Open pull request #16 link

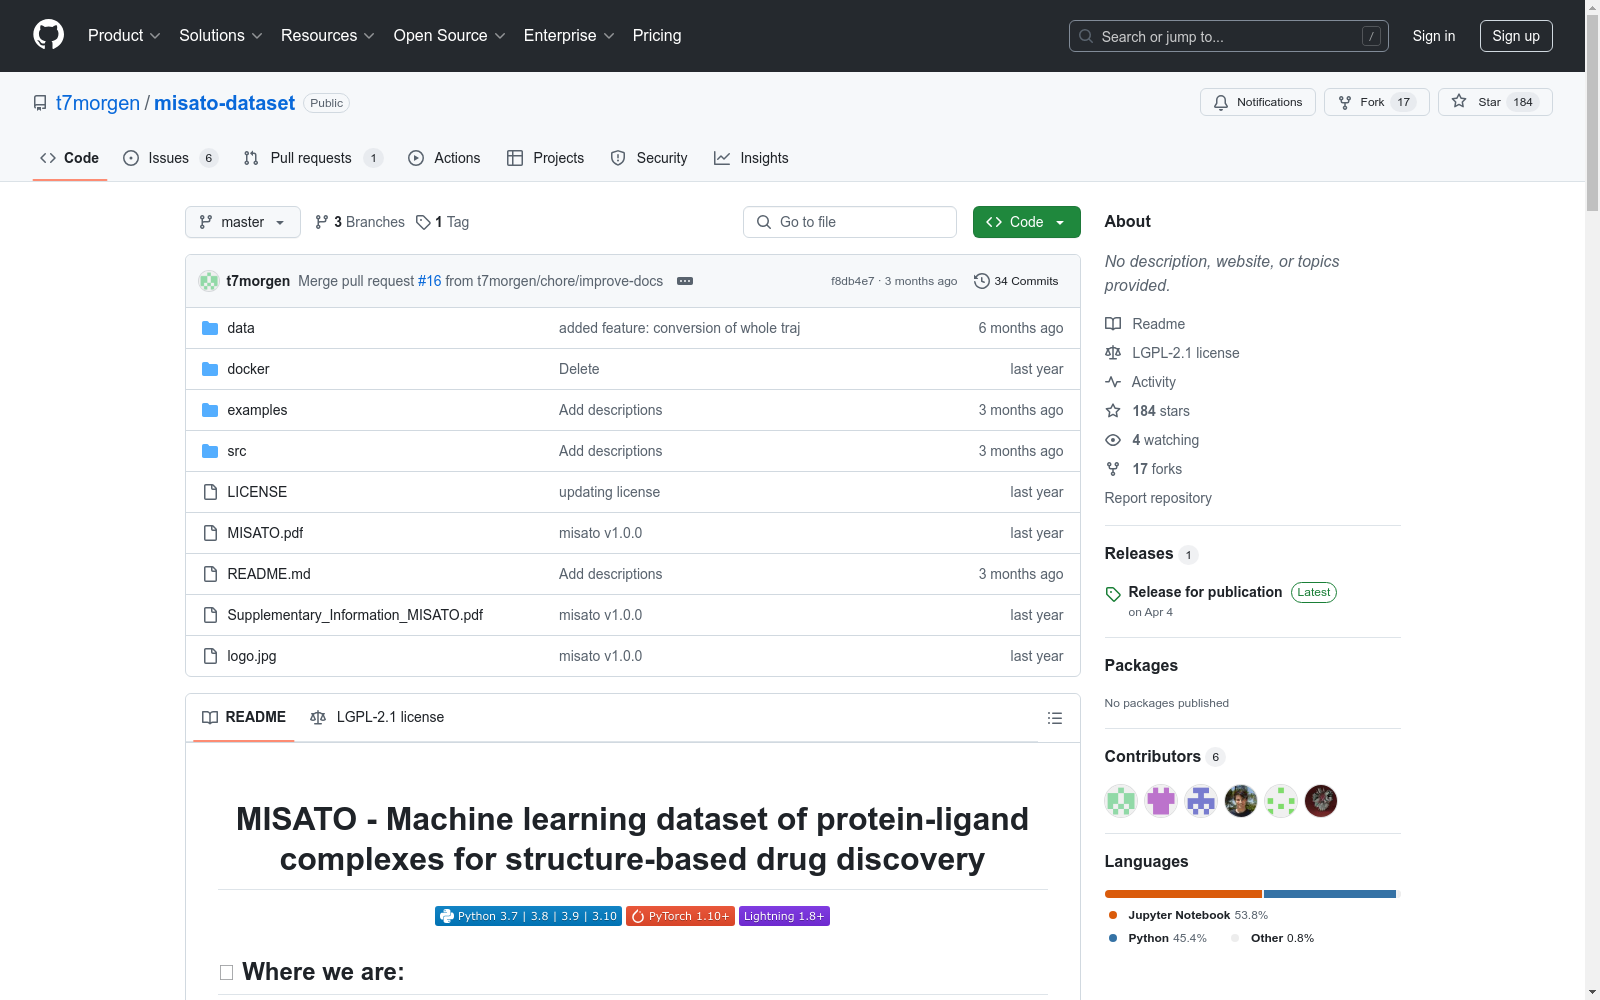[429, 281]
